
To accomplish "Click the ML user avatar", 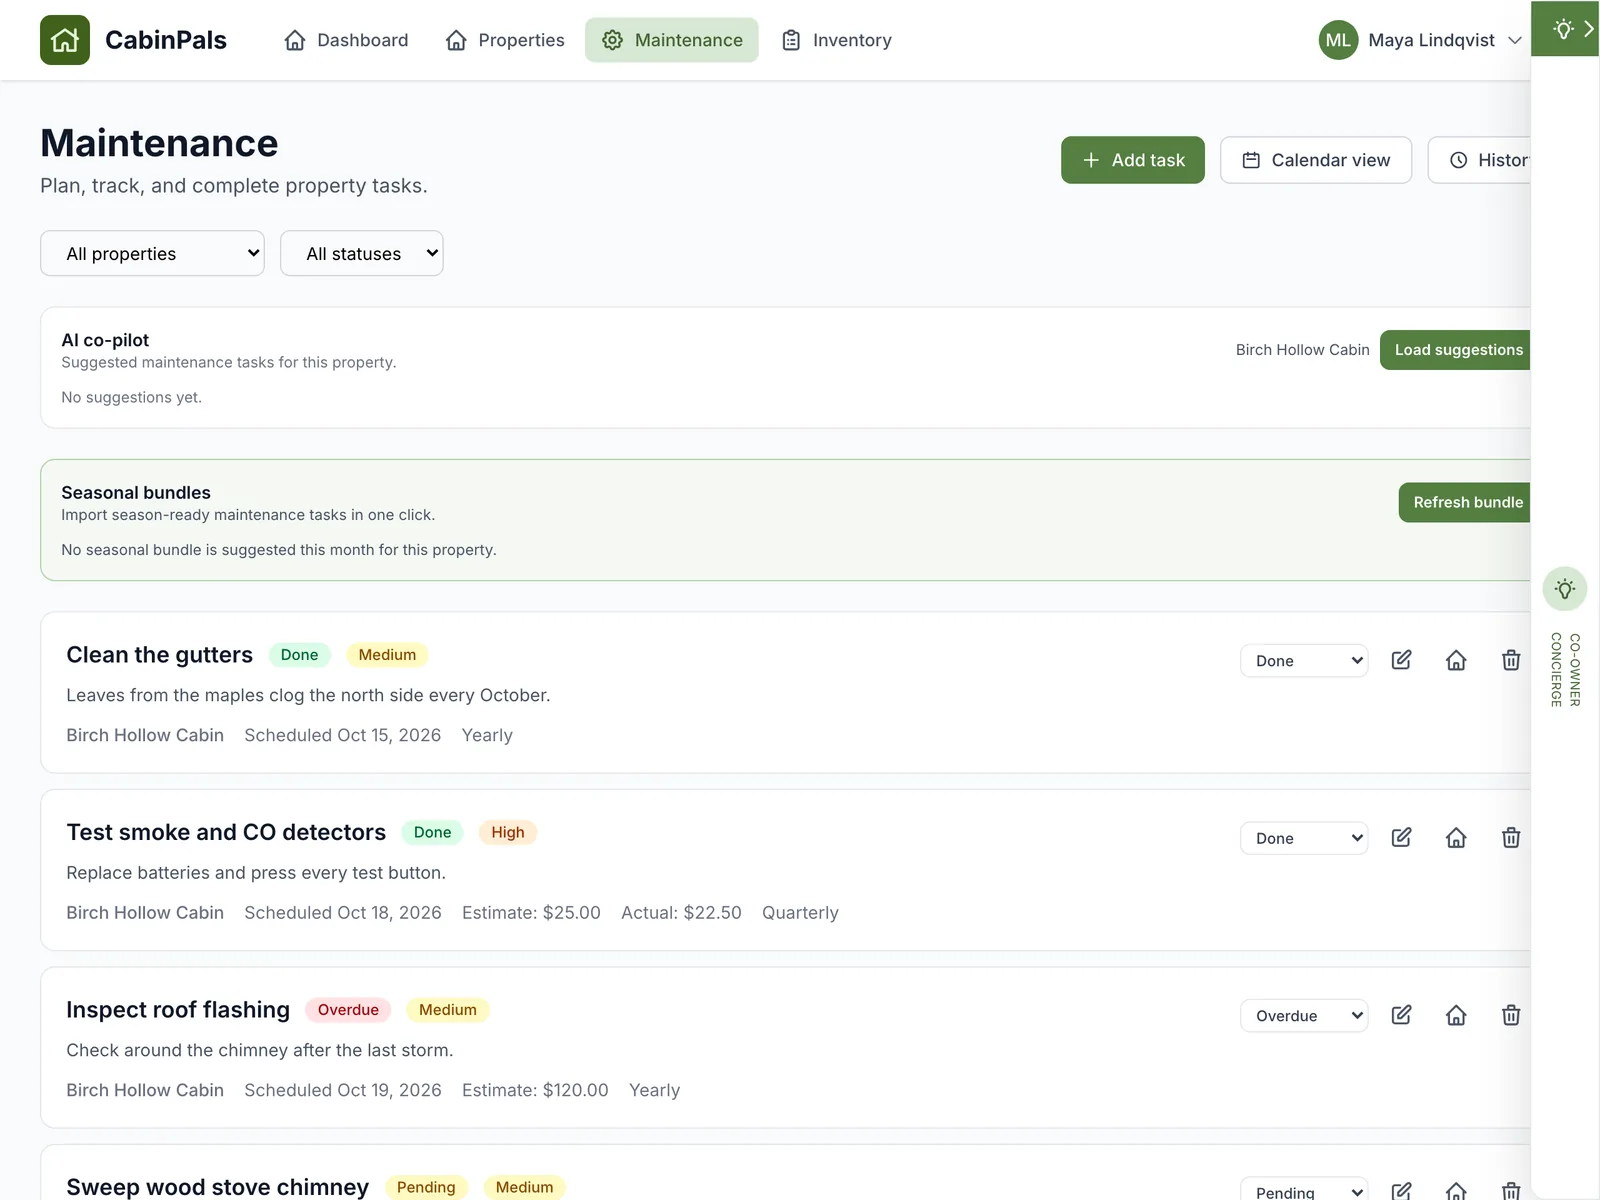I will coord(1338,40).
